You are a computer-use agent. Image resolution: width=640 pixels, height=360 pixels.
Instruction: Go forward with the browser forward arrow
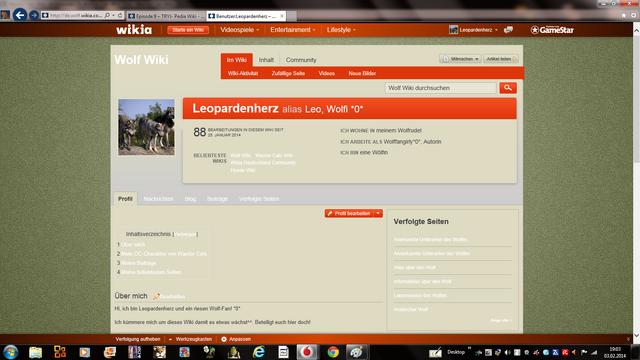[x=34, y=16]
